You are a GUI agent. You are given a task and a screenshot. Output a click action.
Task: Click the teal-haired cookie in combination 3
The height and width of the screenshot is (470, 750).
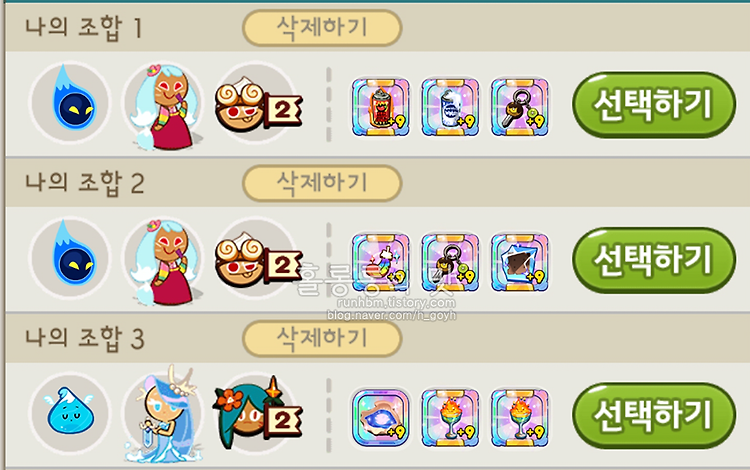[257, 414]
